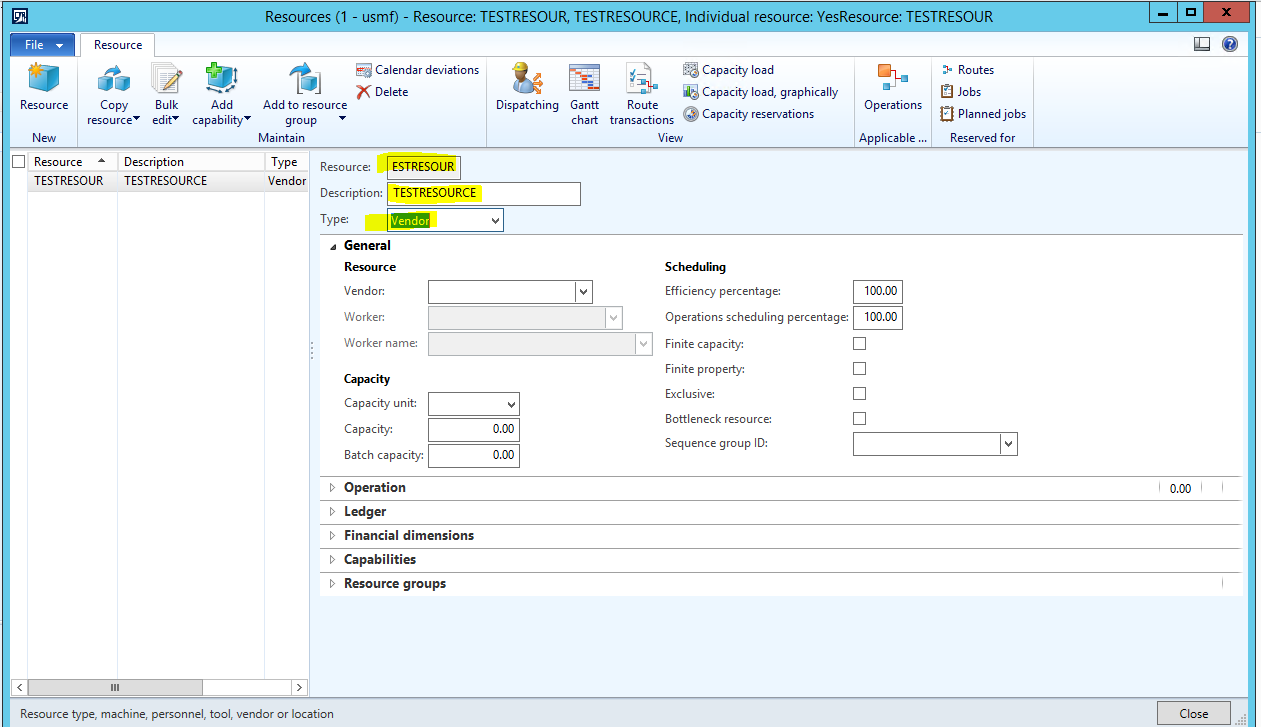This screenshot has width=1261, height=727.
Task: Open the help icon at top right
Action: [1230, 44]
